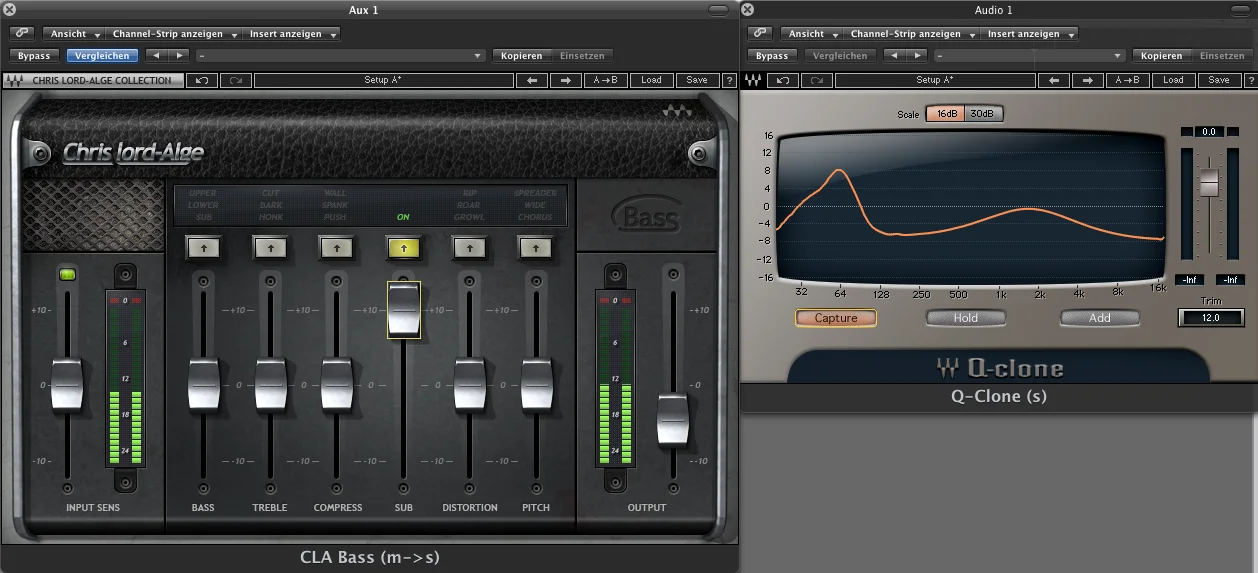
Task: Select 16dB scale in Q-Clone
Action: [x=944, y=114]
